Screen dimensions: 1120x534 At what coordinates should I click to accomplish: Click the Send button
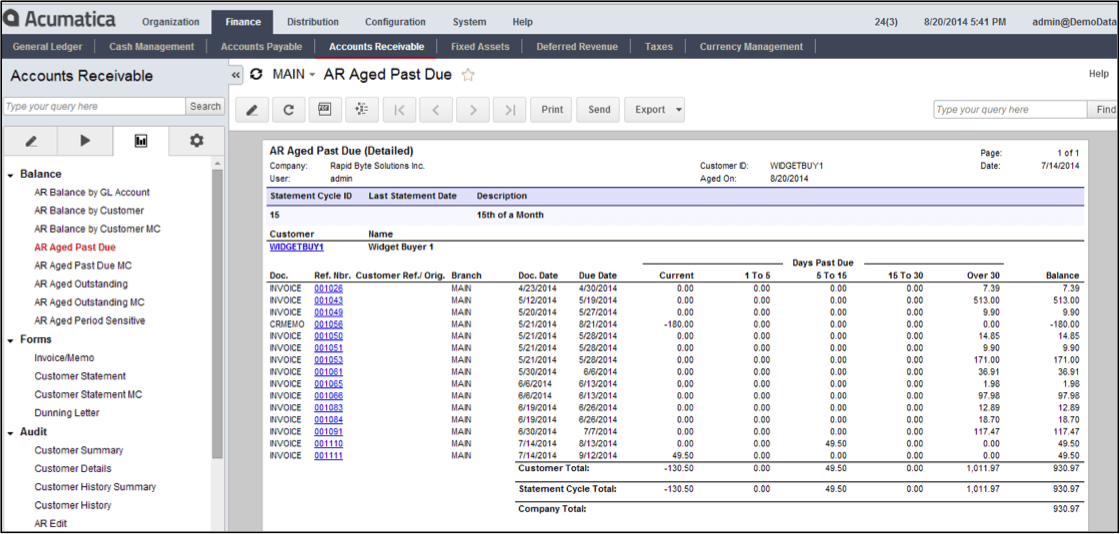599,110
